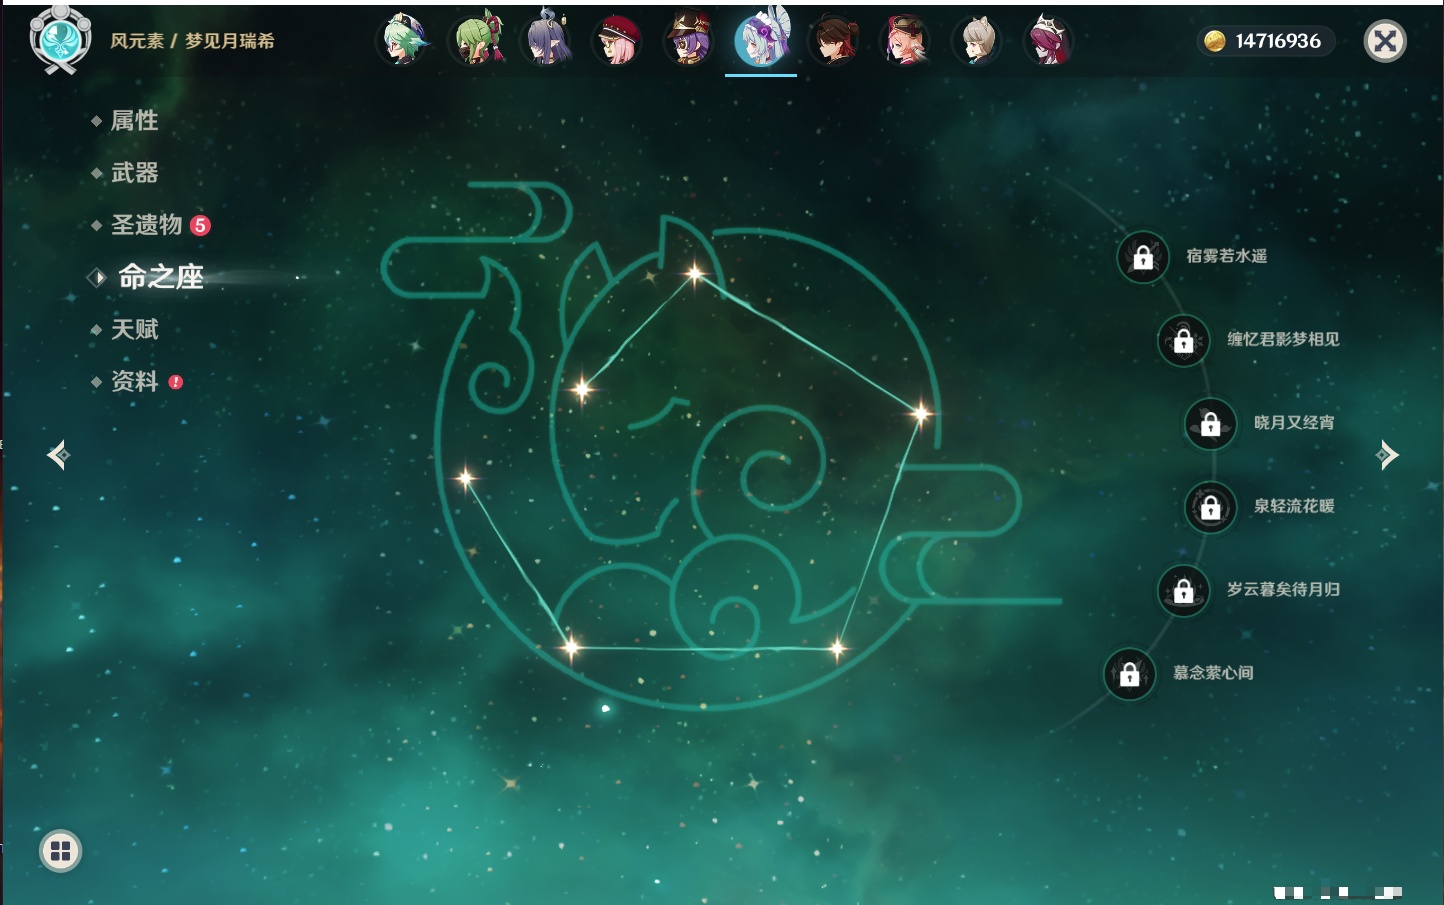This screenshot has width=1444, height=905.
Task: Click the 风元素 / 梦见月瑞希 title text
Action: click(192, 41)
